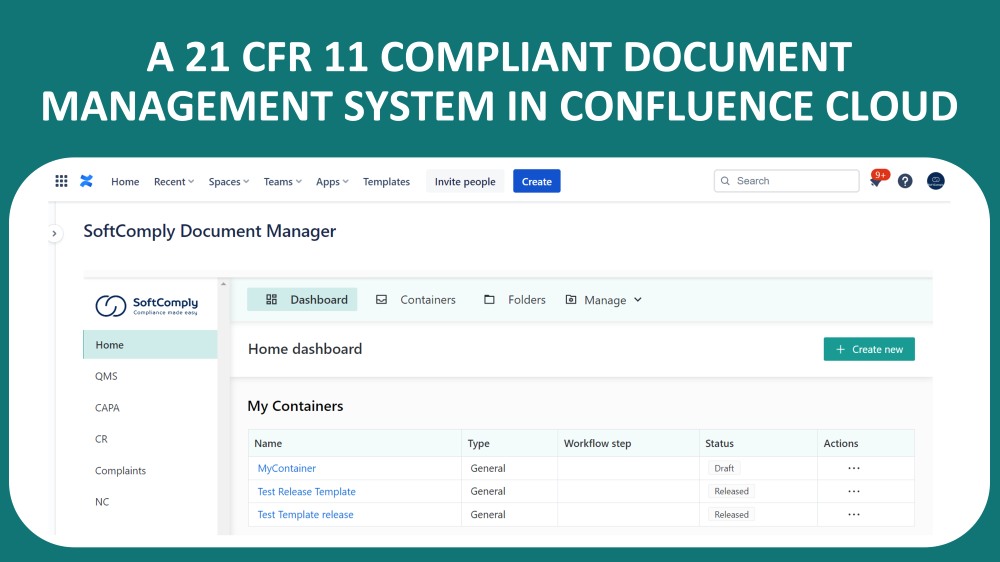Click the blue Create button
This screenshot has width=1000, height=562.
pos(536,181)
